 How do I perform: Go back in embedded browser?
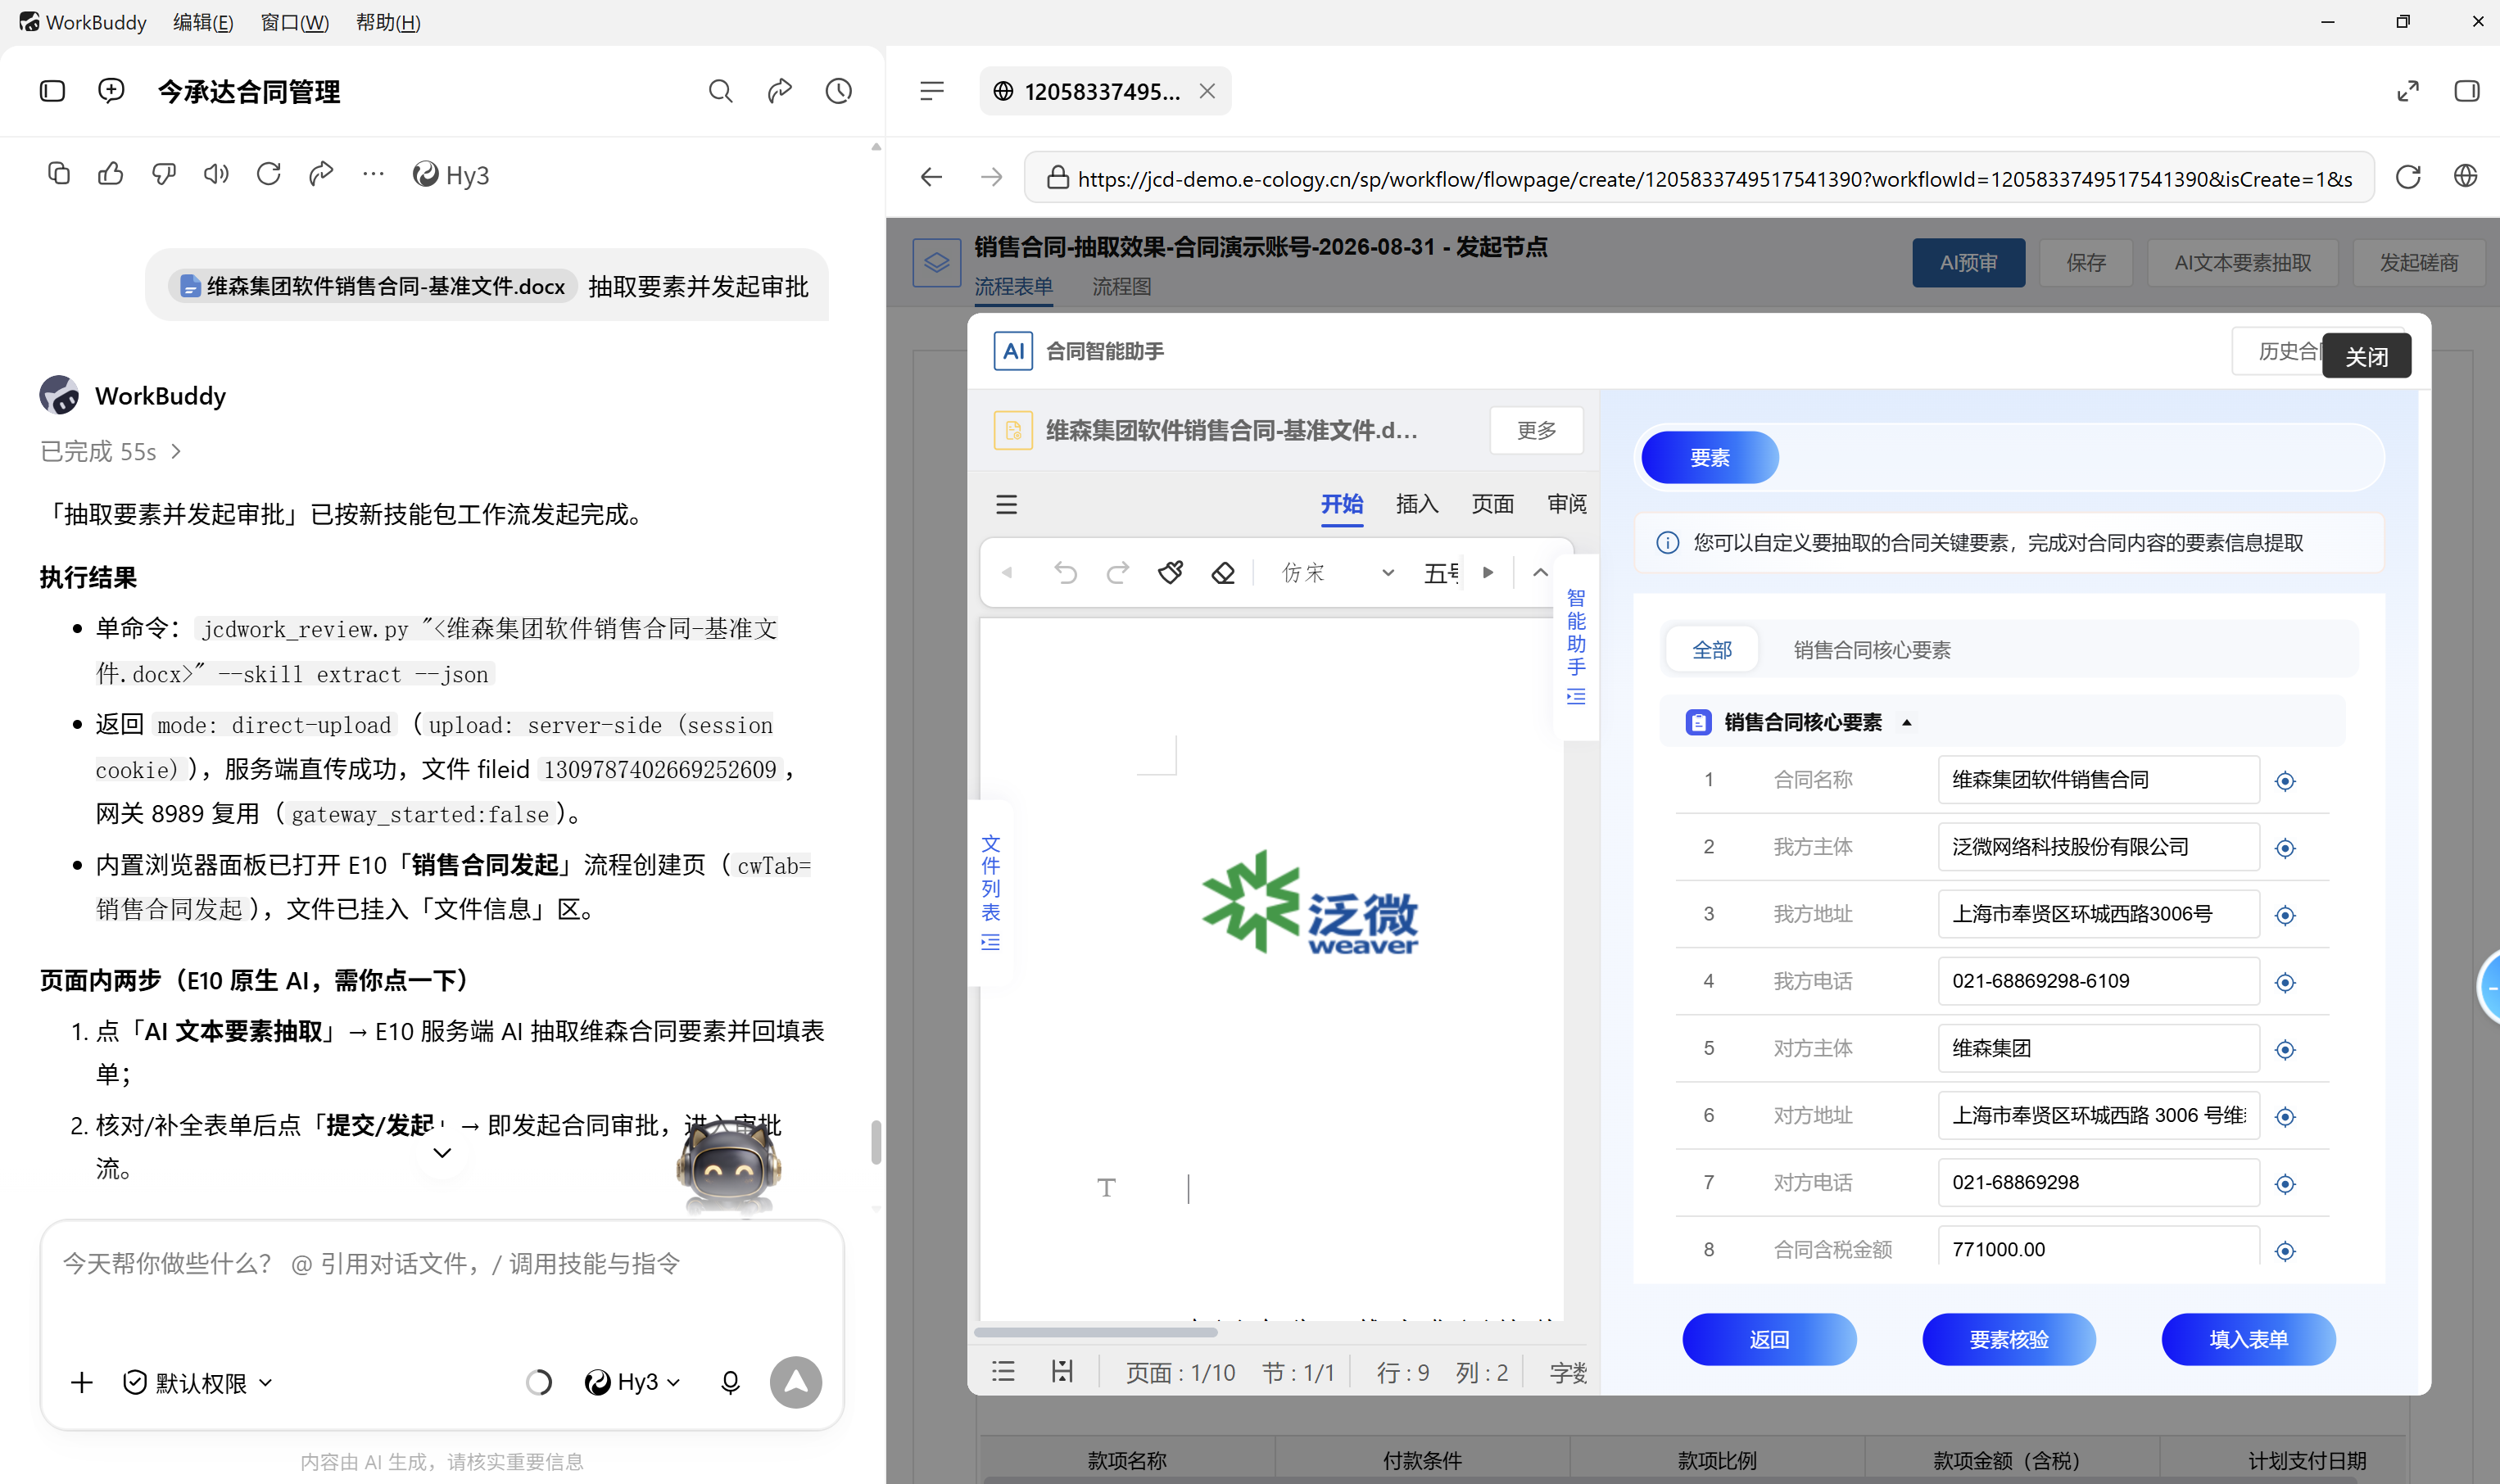tap(931, 177)
